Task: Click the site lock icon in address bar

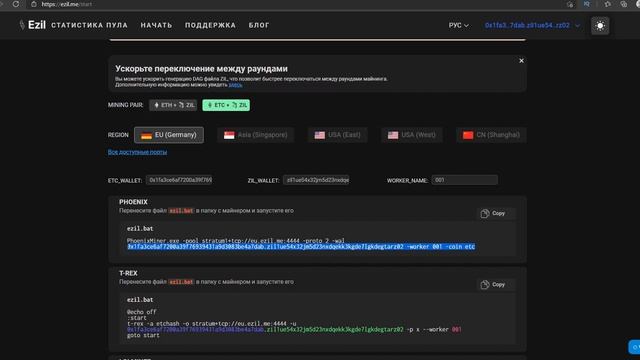Action: tap(34, 4)
